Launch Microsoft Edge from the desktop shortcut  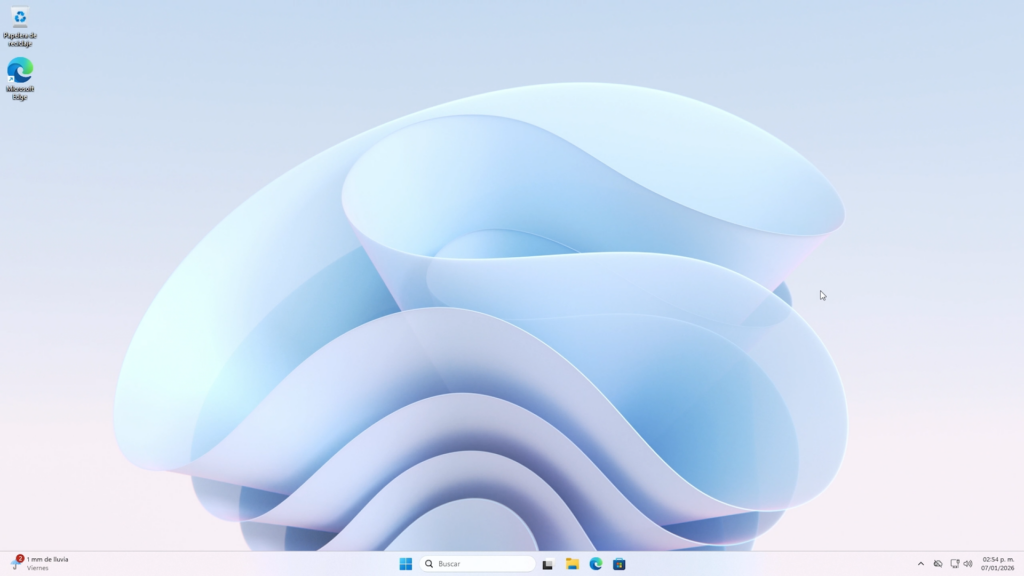[x=20, y=72]
